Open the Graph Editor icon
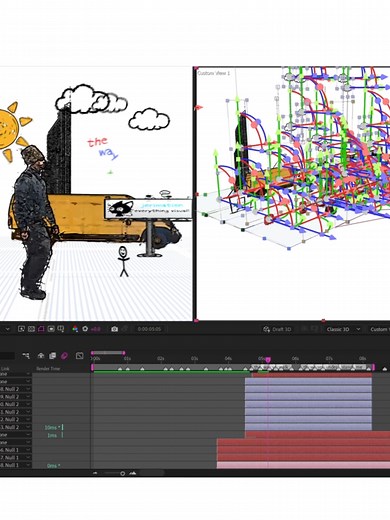The height and width of the screenshot is (520, 390). [x=79, y=356]
